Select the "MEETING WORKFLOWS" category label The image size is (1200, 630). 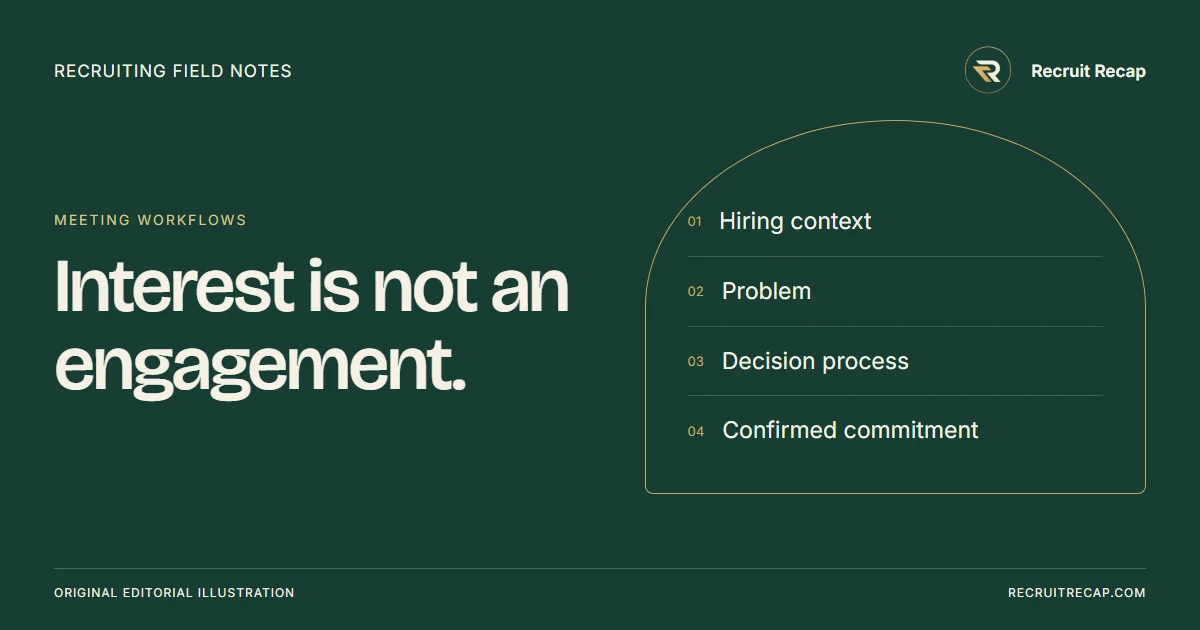coord(150,220)
